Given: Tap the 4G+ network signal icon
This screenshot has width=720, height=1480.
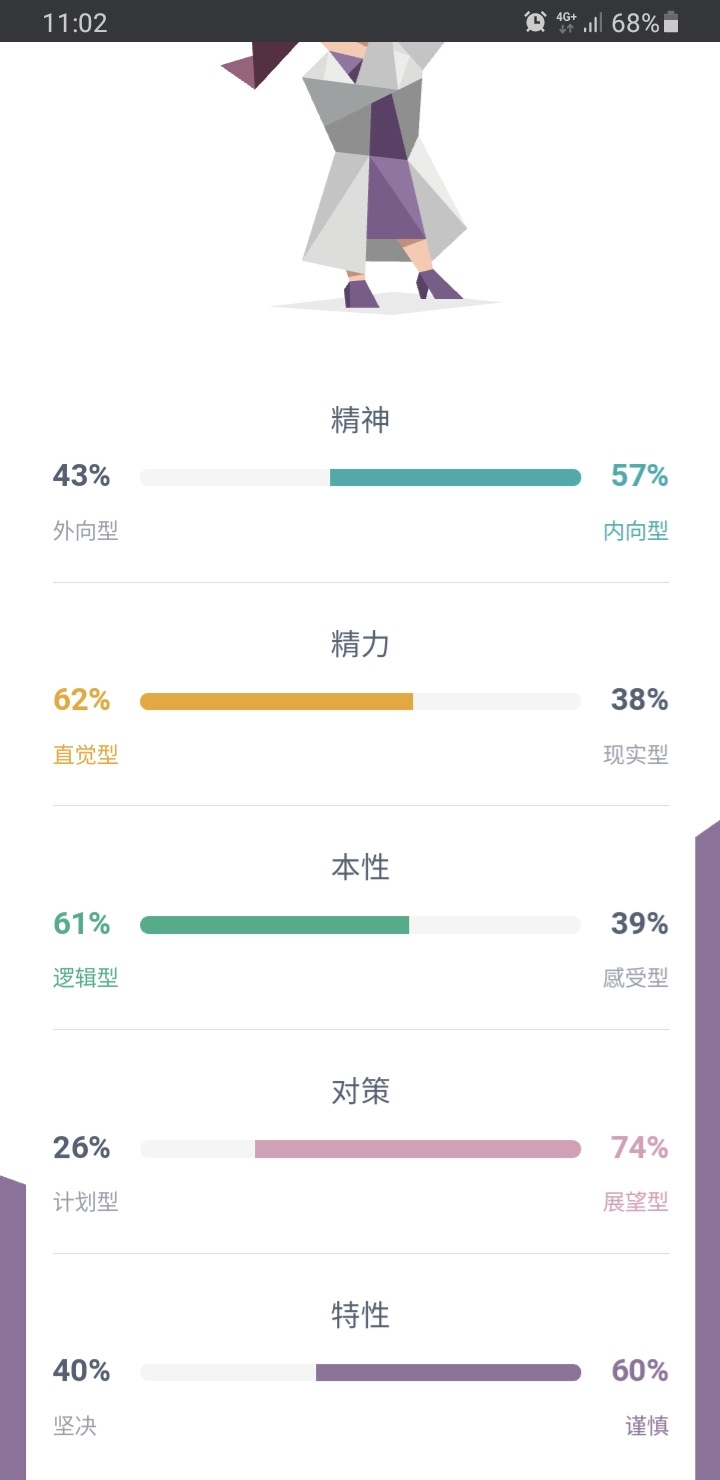Looking at the screenshot, I should [567, 21].
